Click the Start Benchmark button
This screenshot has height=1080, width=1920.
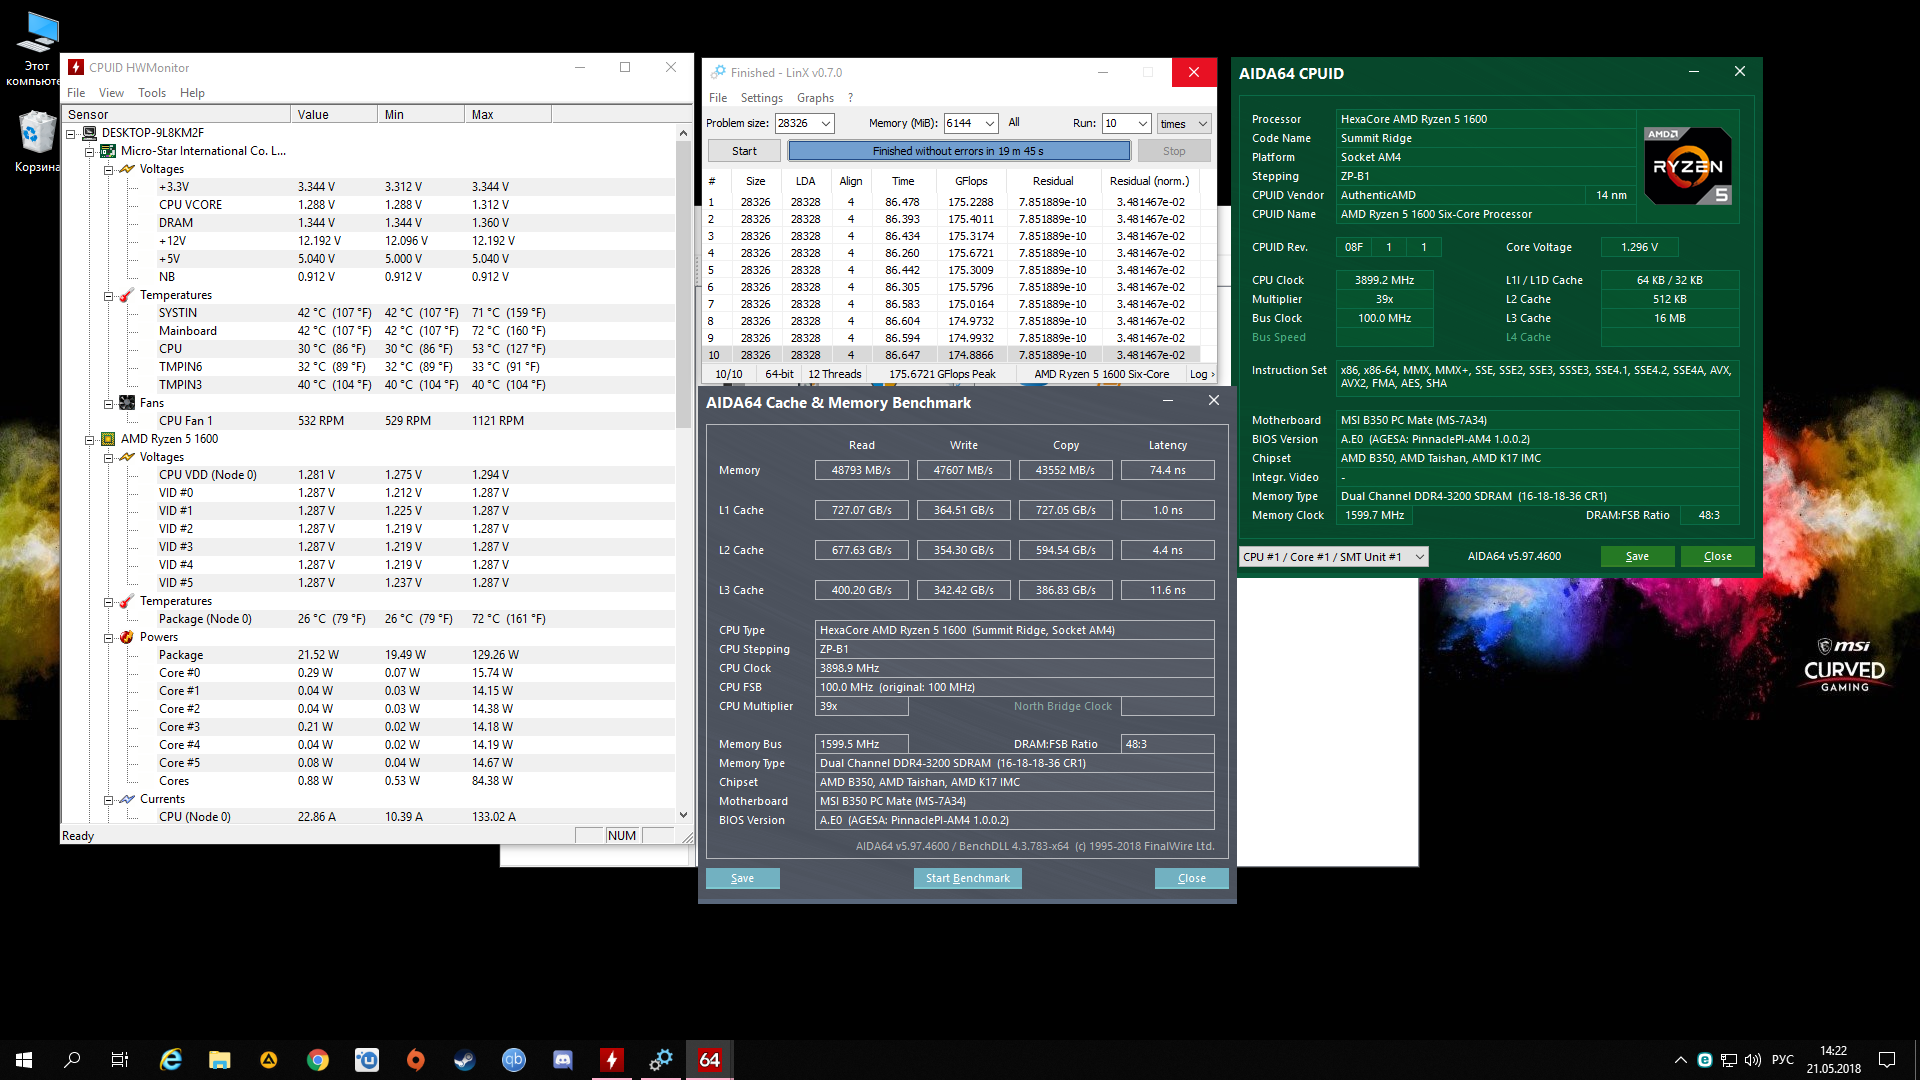967,878
